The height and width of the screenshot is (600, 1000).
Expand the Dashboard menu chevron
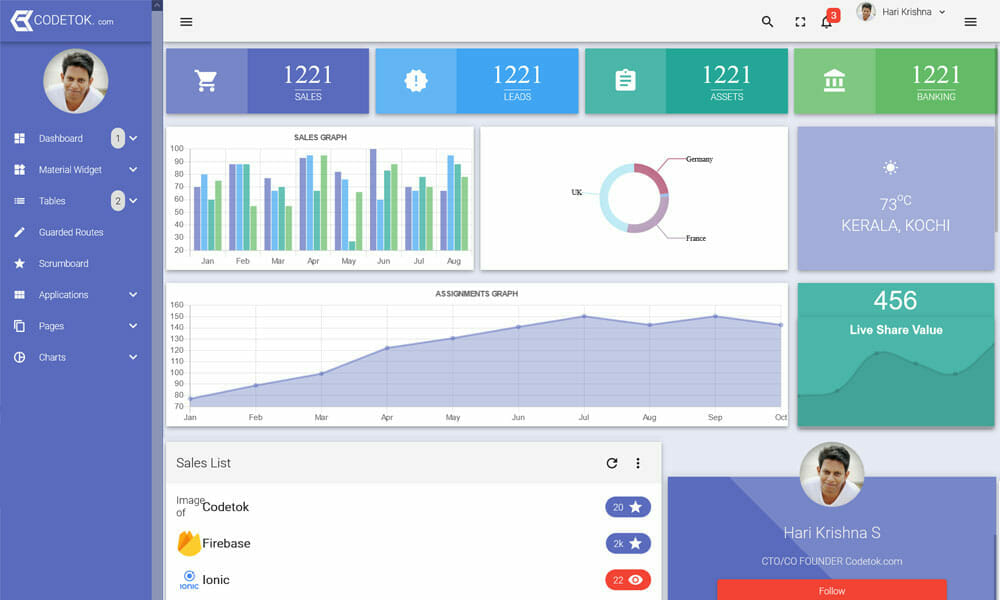point(133,139)
